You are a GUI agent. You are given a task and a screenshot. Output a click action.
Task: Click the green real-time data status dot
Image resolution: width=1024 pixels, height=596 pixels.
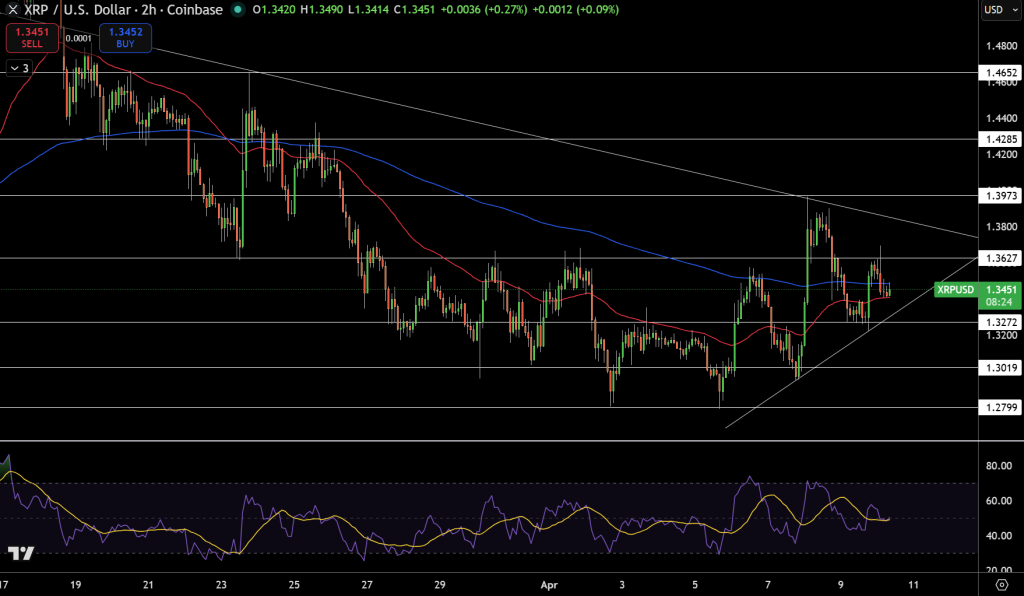click(236, 11)
